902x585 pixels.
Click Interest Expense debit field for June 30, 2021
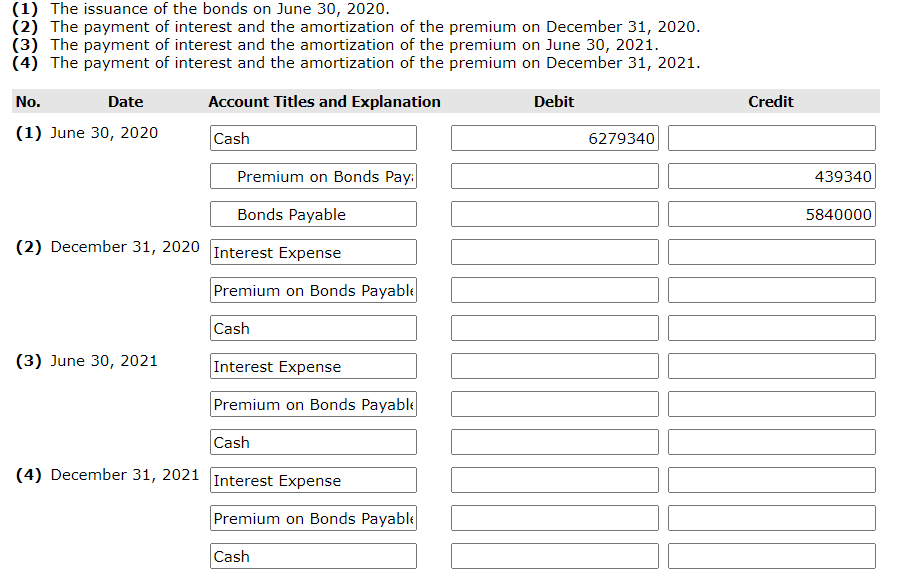[x=555, y=366]
